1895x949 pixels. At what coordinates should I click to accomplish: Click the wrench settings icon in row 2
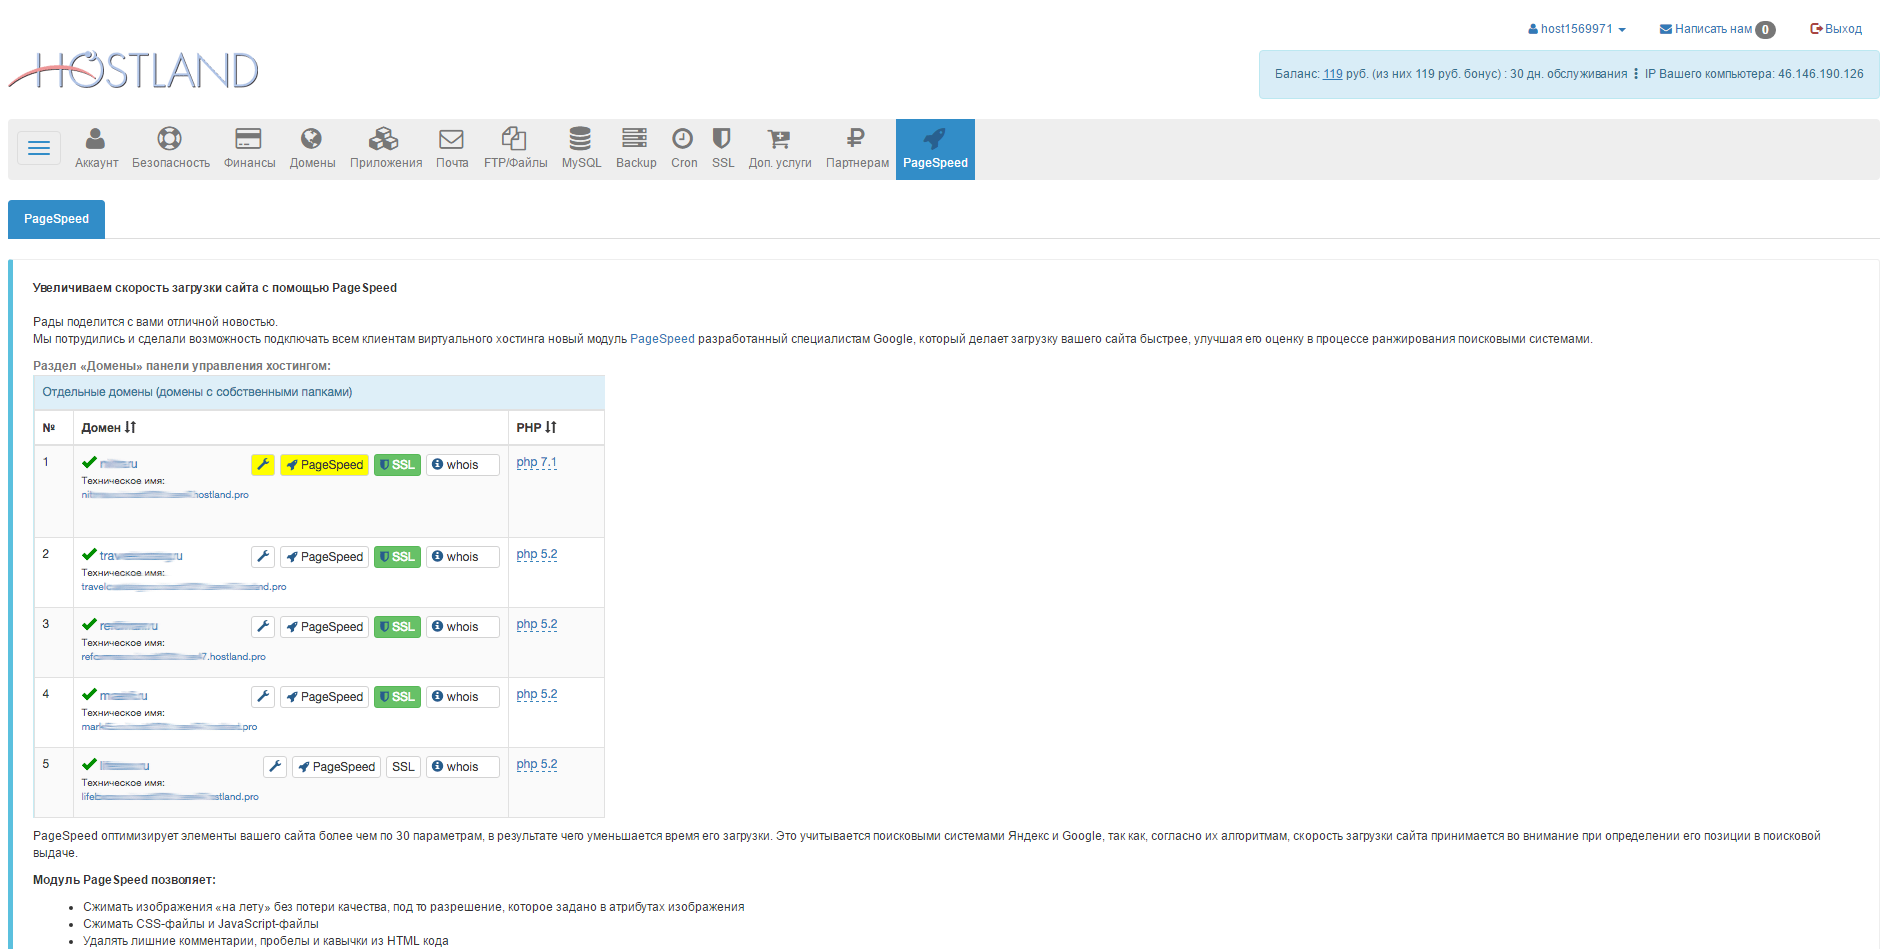pos(263,557)
